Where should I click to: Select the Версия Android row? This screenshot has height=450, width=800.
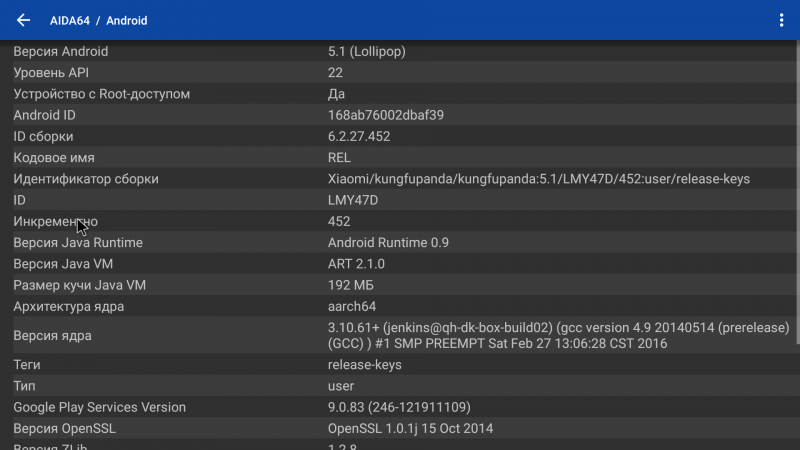pyautogui.click(x=400, y=51)
